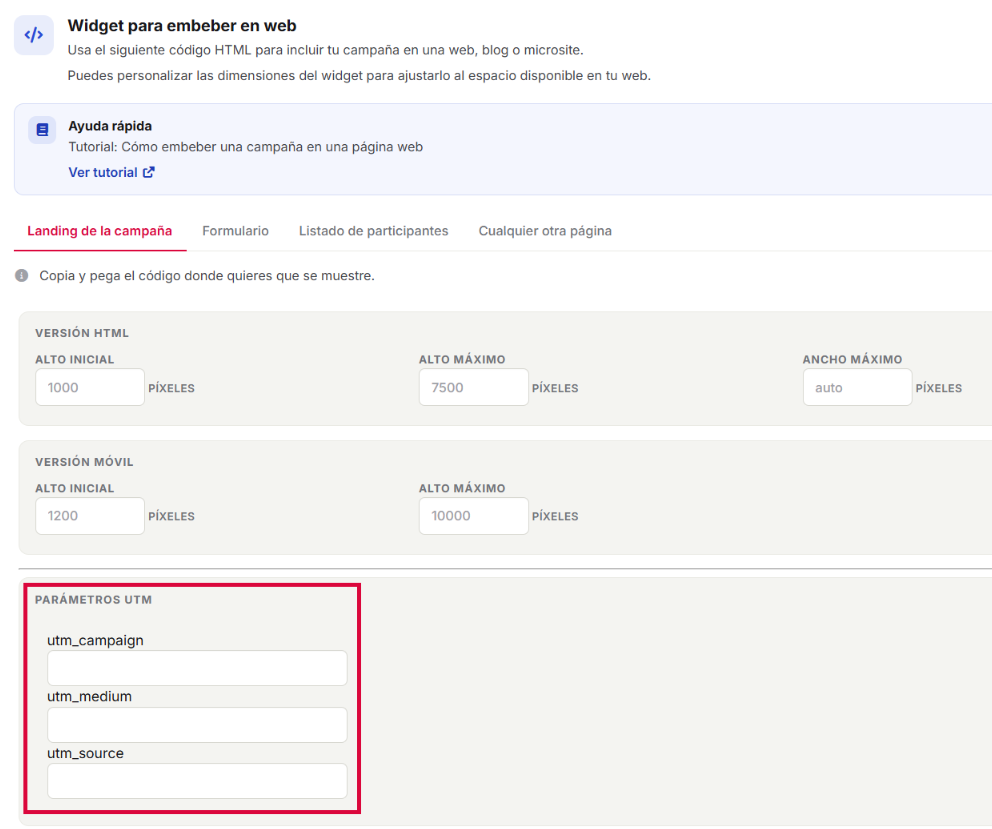Click the Tutorial: Cómo embeber una campaña text

pyautogui.click(x=245, y=147)
